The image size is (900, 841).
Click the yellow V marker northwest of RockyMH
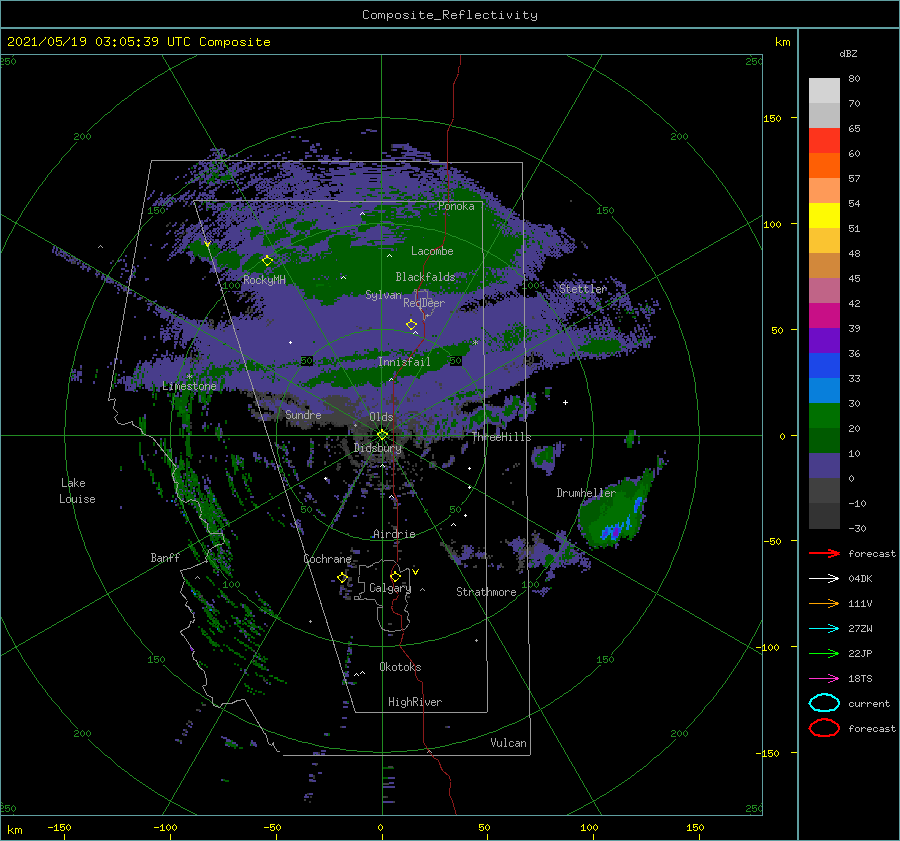click(207, 245)
